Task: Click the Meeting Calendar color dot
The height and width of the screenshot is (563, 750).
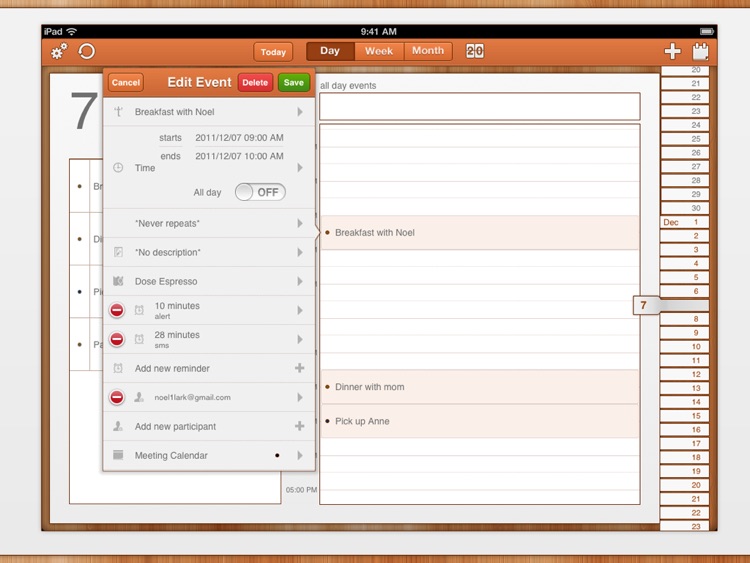Action: tap(277, 455)
